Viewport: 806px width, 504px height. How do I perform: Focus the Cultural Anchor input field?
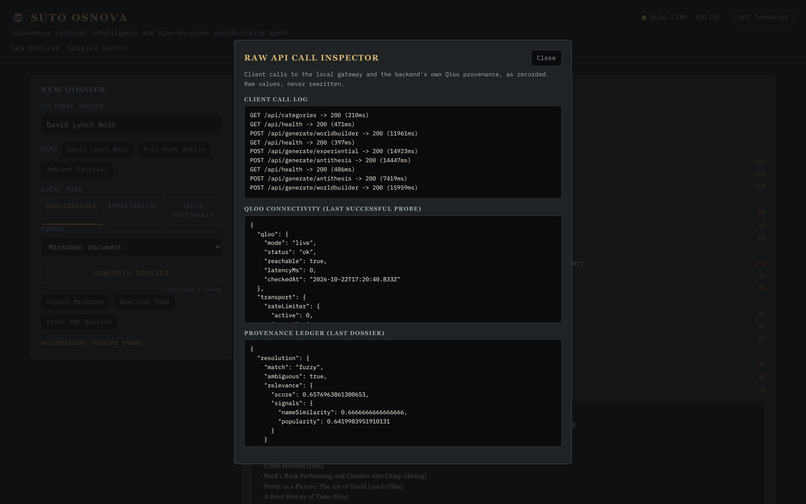tap(131, 125)
